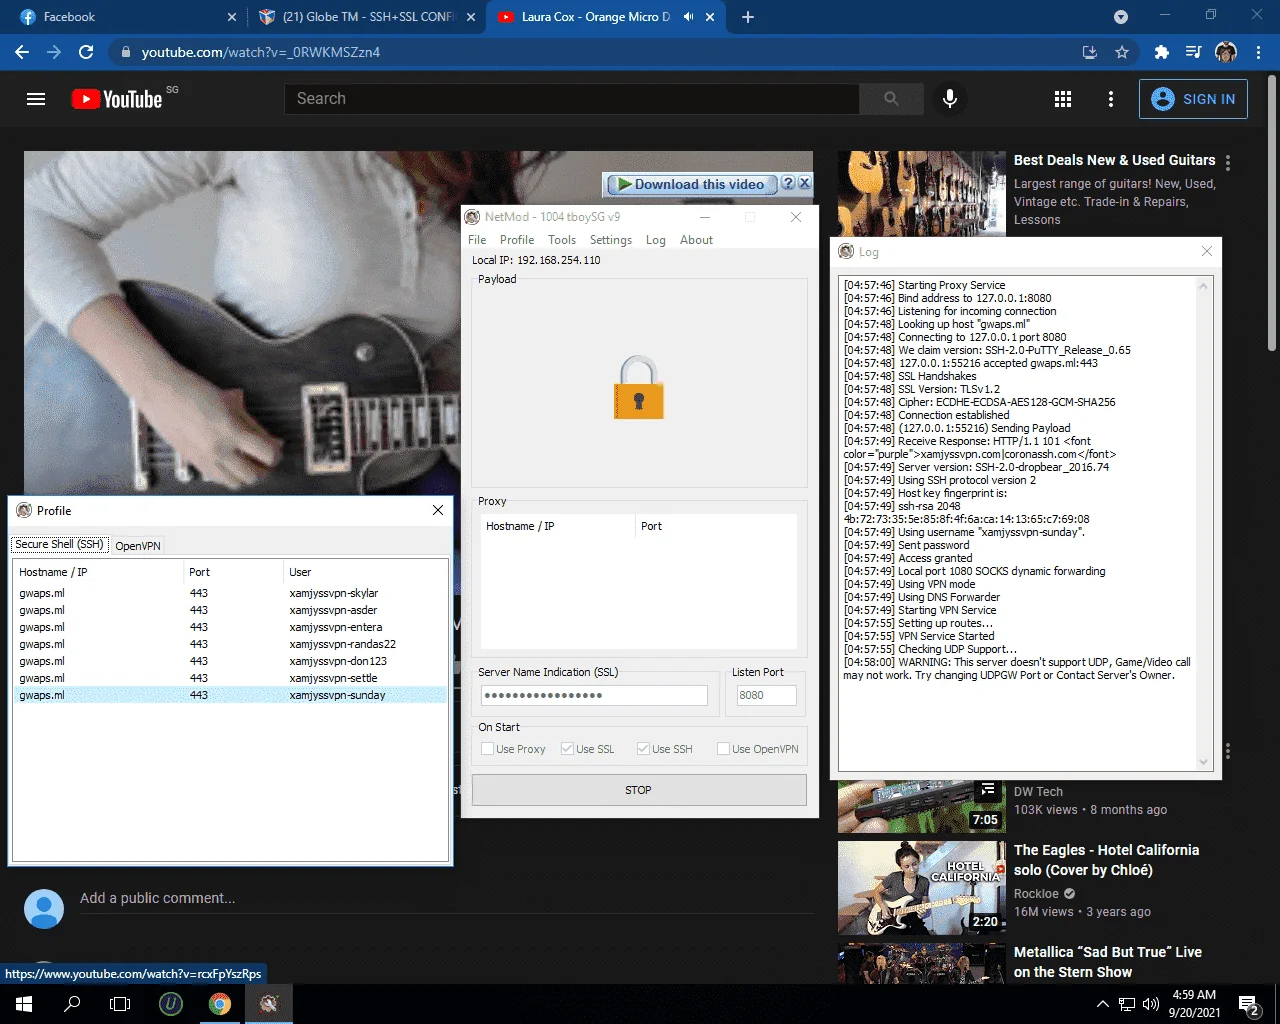Open YouTube settings three-dot menu

1110,99
